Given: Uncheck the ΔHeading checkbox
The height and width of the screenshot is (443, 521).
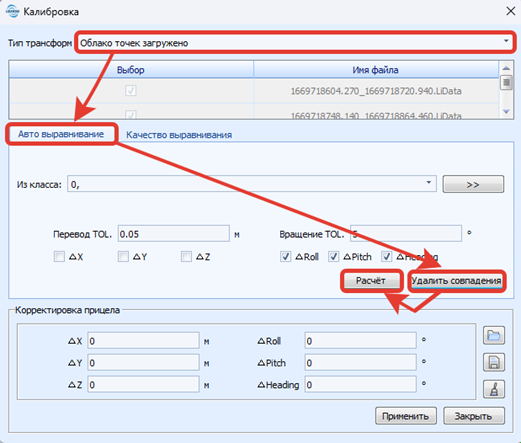Looking at the screenshot, I should pyautogui.click(x=386, y=257).
